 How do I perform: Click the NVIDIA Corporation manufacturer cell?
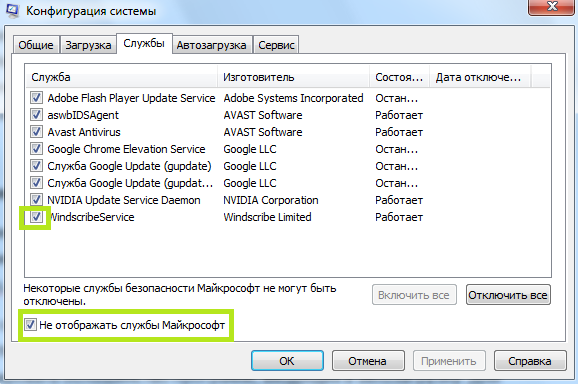271,200
